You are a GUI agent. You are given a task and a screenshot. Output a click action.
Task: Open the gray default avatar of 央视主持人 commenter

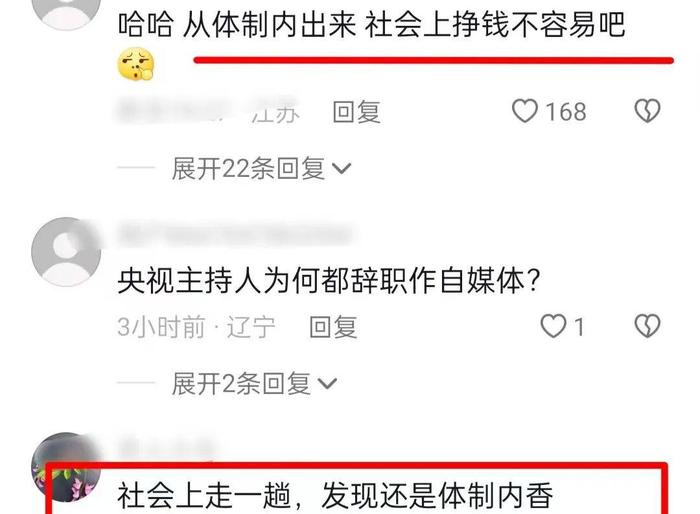(x=66, y=252)
